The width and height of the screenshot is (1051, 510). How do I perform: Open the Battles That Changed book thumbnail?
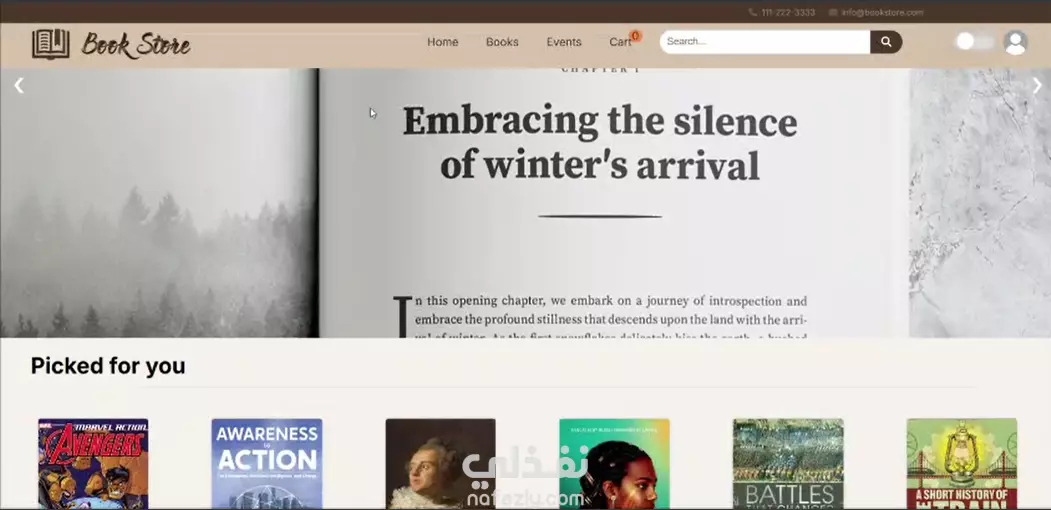[x=788, y=464]
